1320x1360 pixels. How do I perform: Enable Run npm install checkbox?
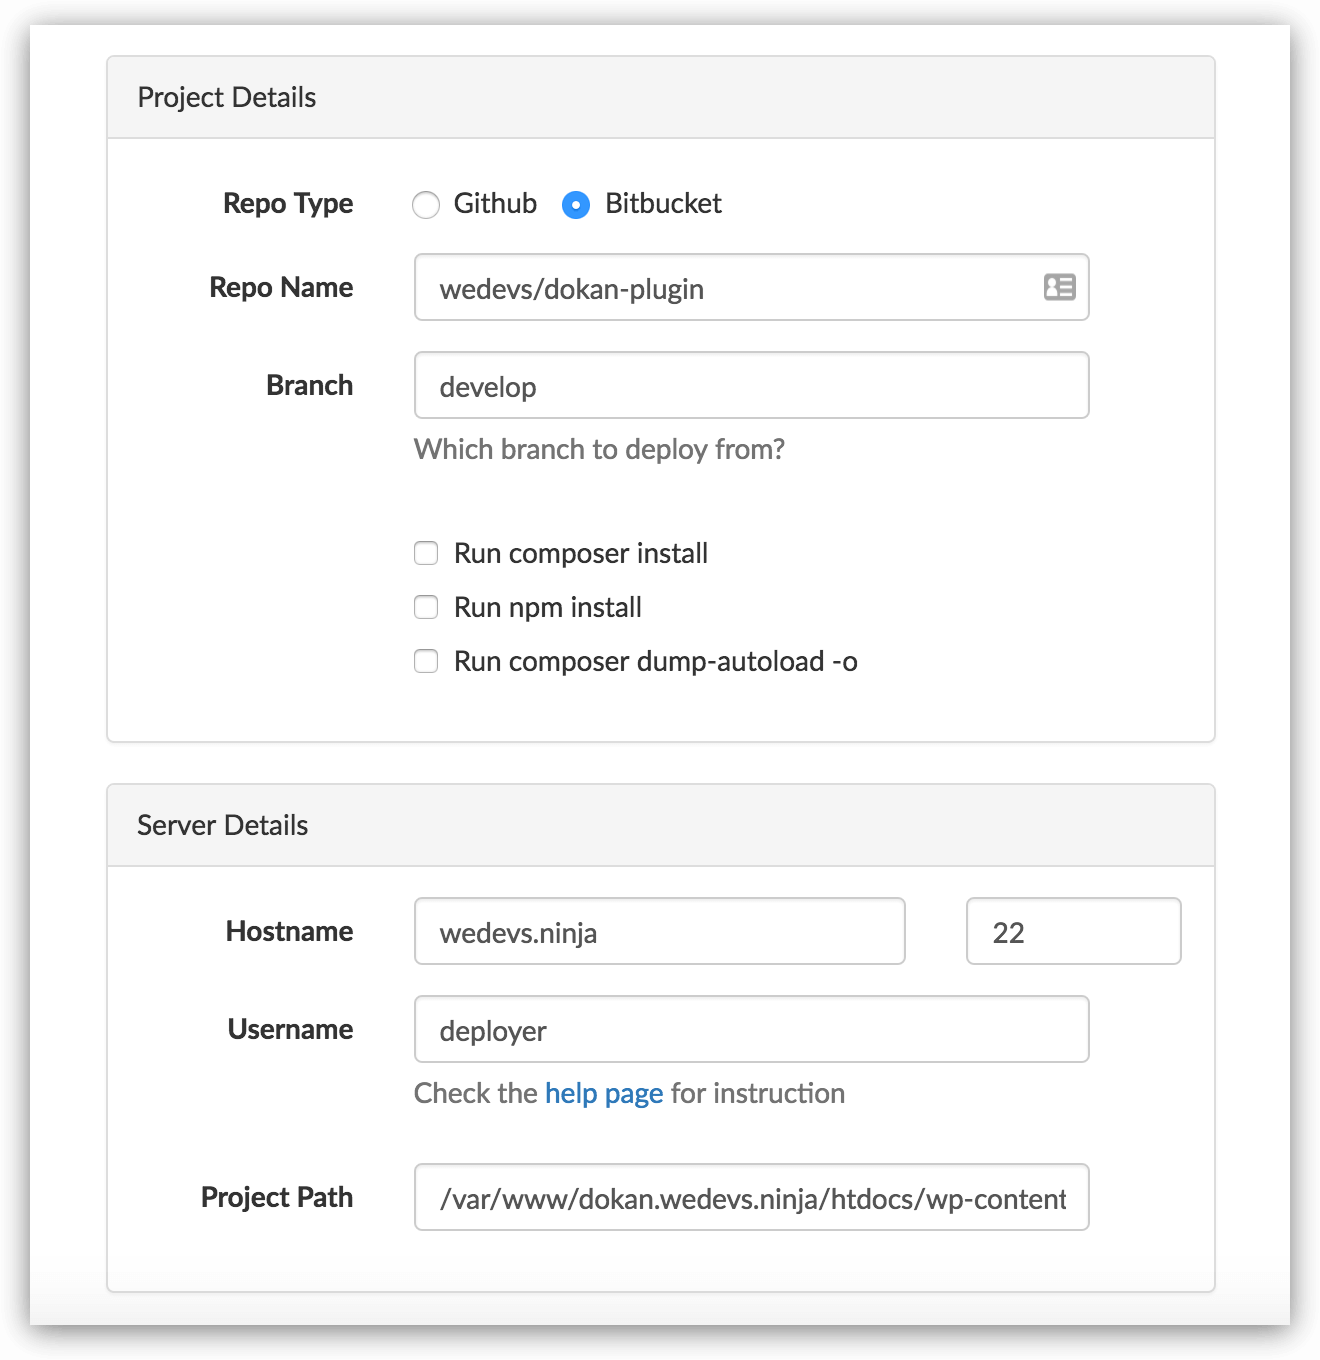(426, 607)
